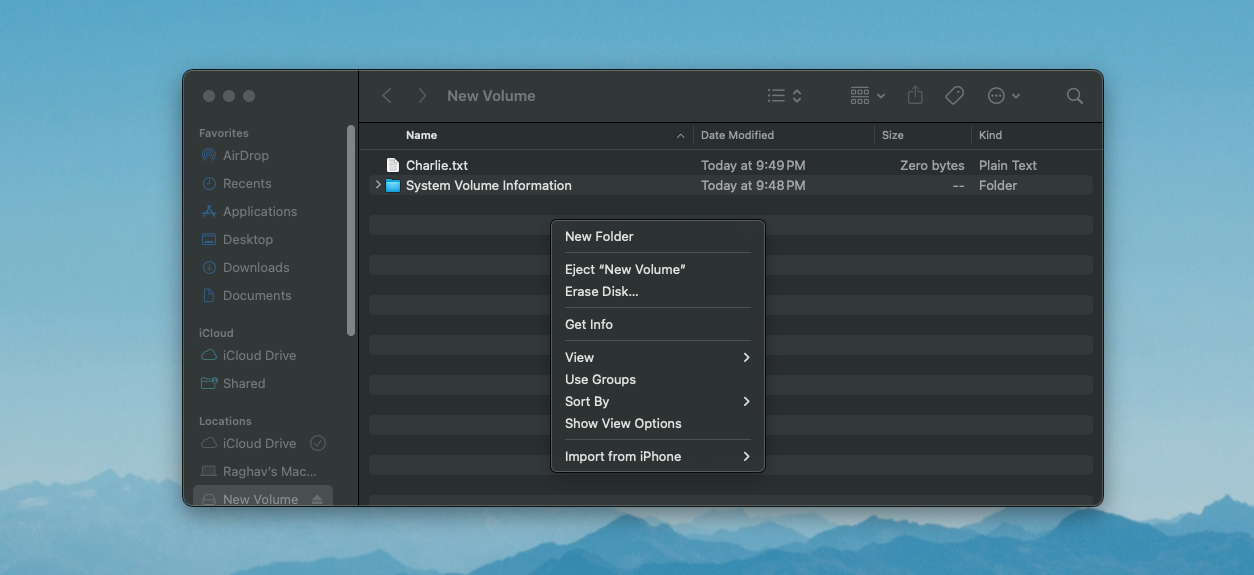Open the Action ellipsis menu
The height and width of the screenshot is (575, 1254).
click(1003, 96)
